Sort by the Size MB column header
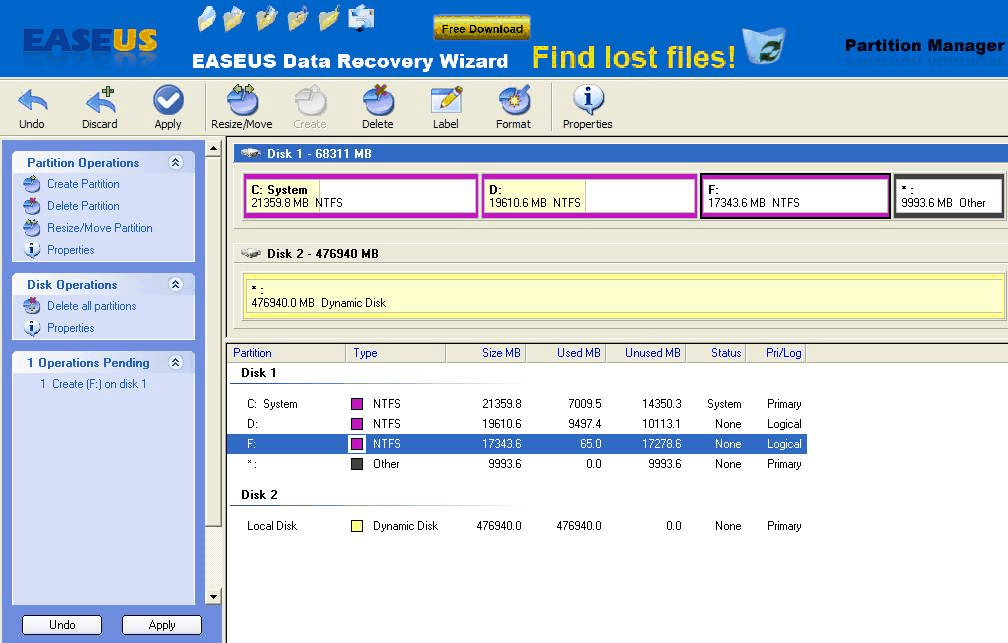Viewport: 1008px width, 643px height. [486, 353]
